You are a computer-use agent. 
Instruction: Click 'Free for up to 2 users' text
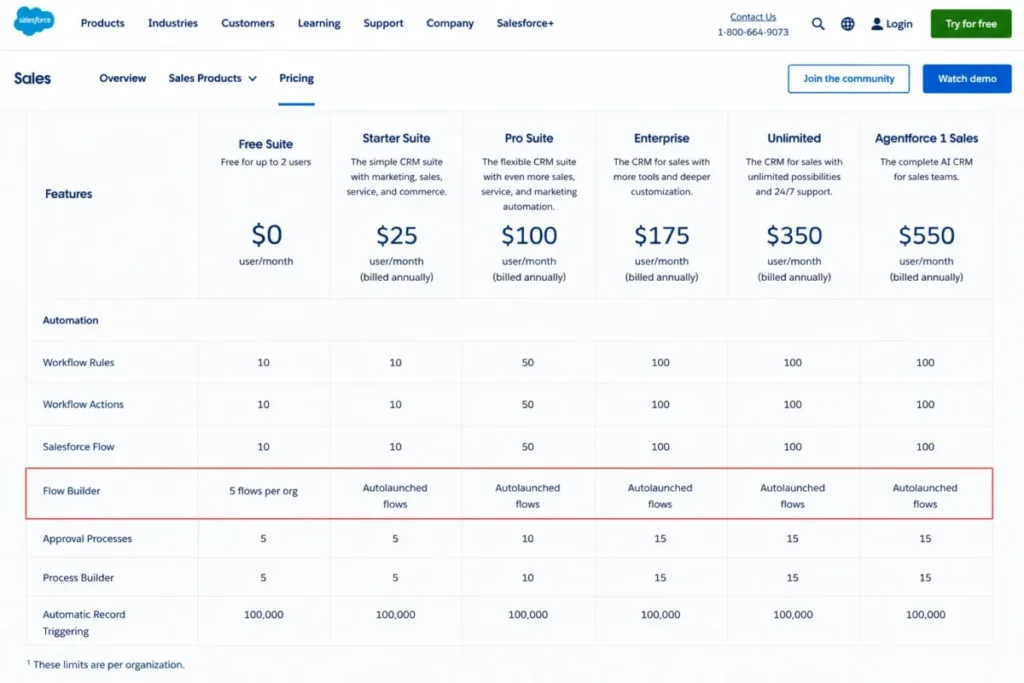[x=266, y=162]
